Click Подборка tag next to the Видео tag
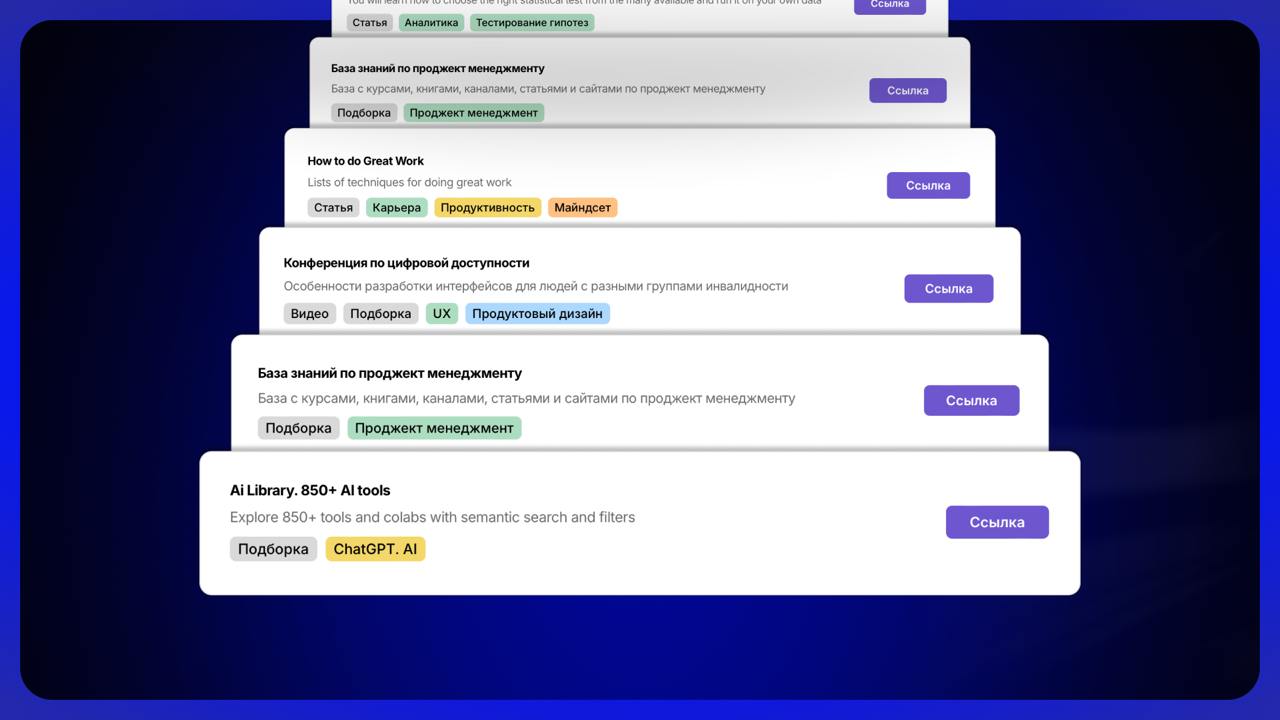The height and width of the screenshot is (720, 1280). tap(380, 313)
